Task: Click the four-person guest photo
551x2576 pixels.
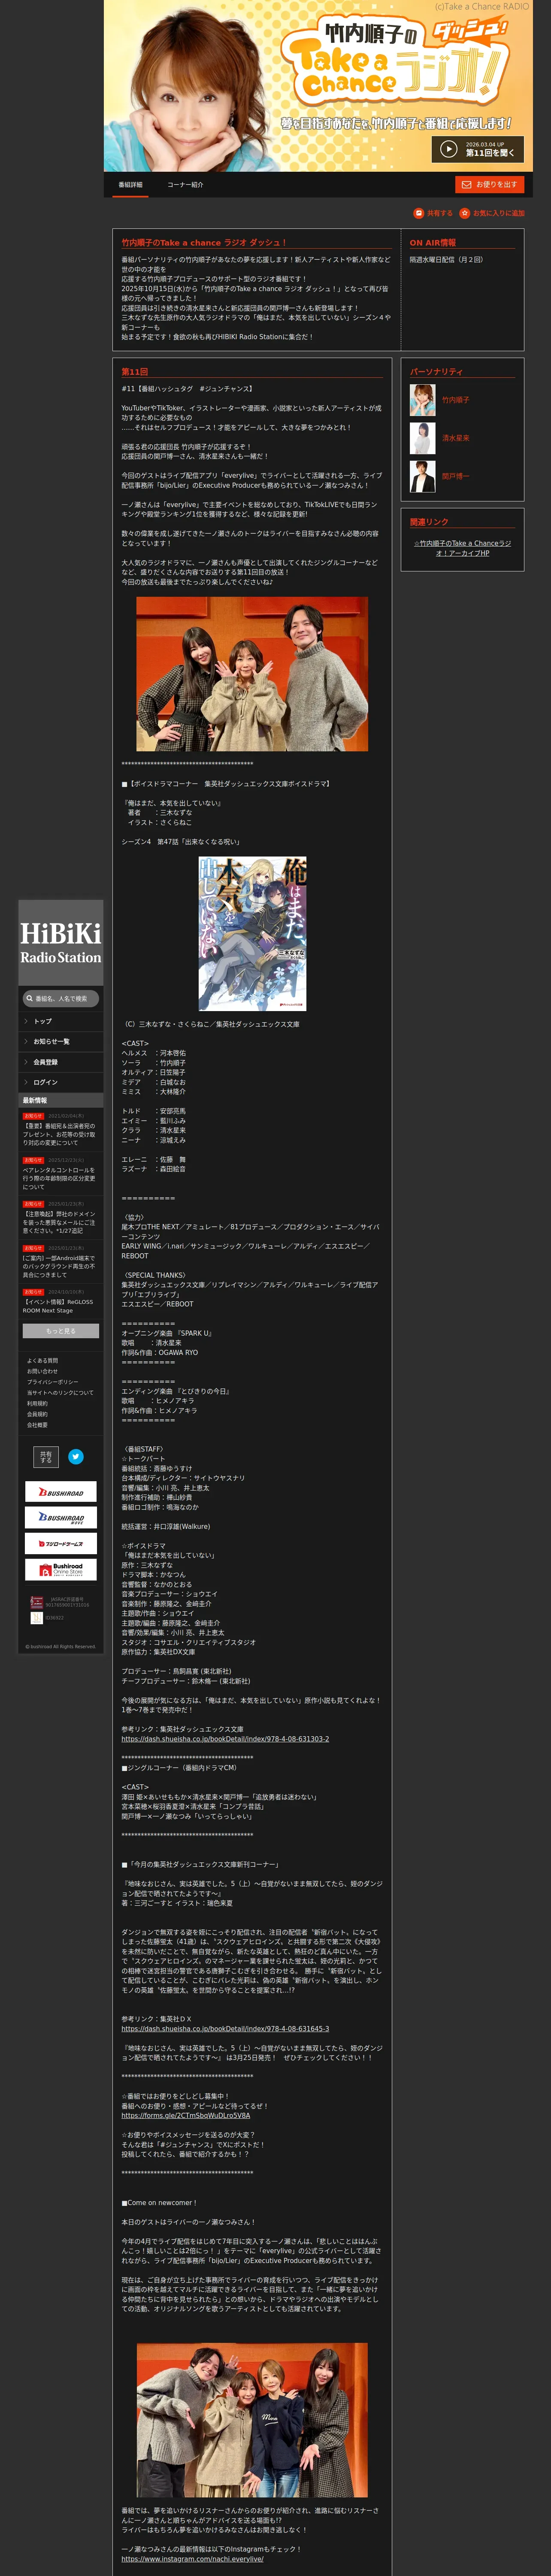Action: tap(252, 2420)
